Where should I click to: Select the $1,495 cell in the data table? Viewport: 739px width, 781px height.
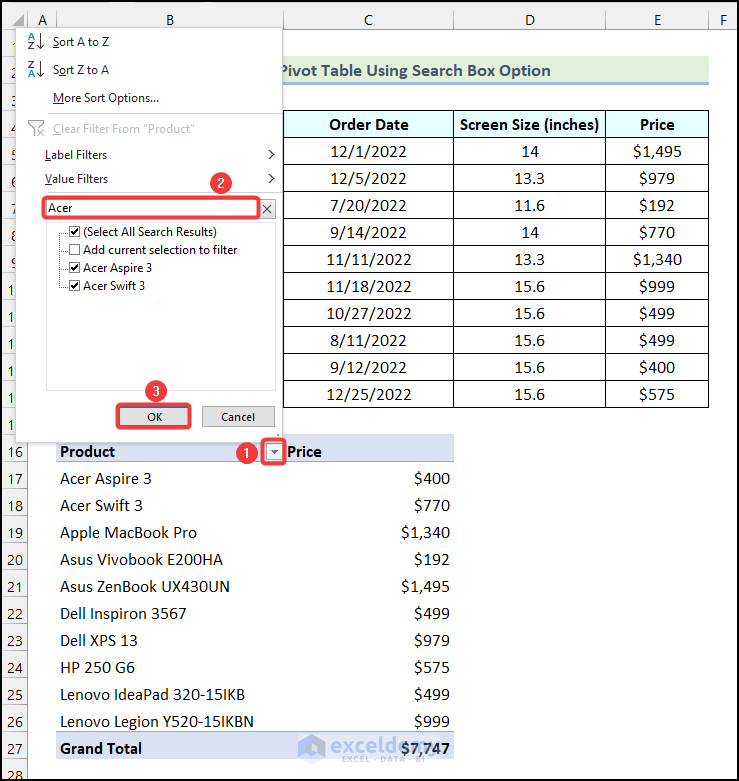click(x=657, y=151)
